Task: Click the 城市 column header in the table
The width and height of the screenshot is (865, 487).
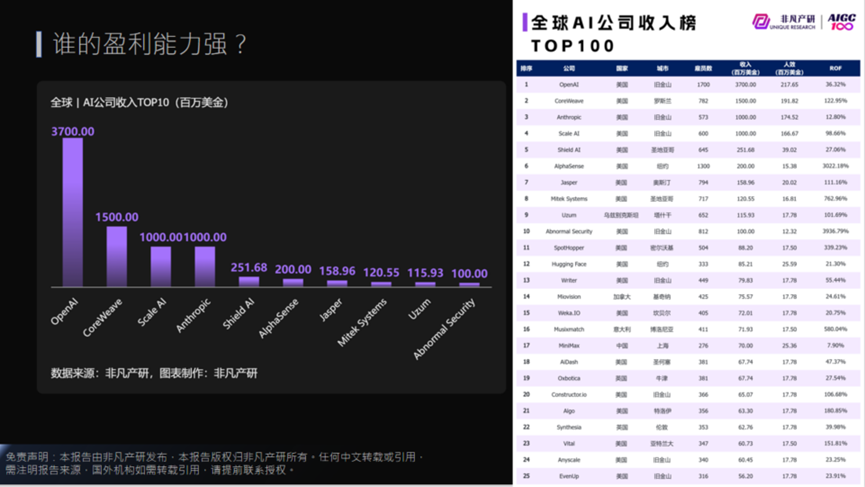Action: 662,69
